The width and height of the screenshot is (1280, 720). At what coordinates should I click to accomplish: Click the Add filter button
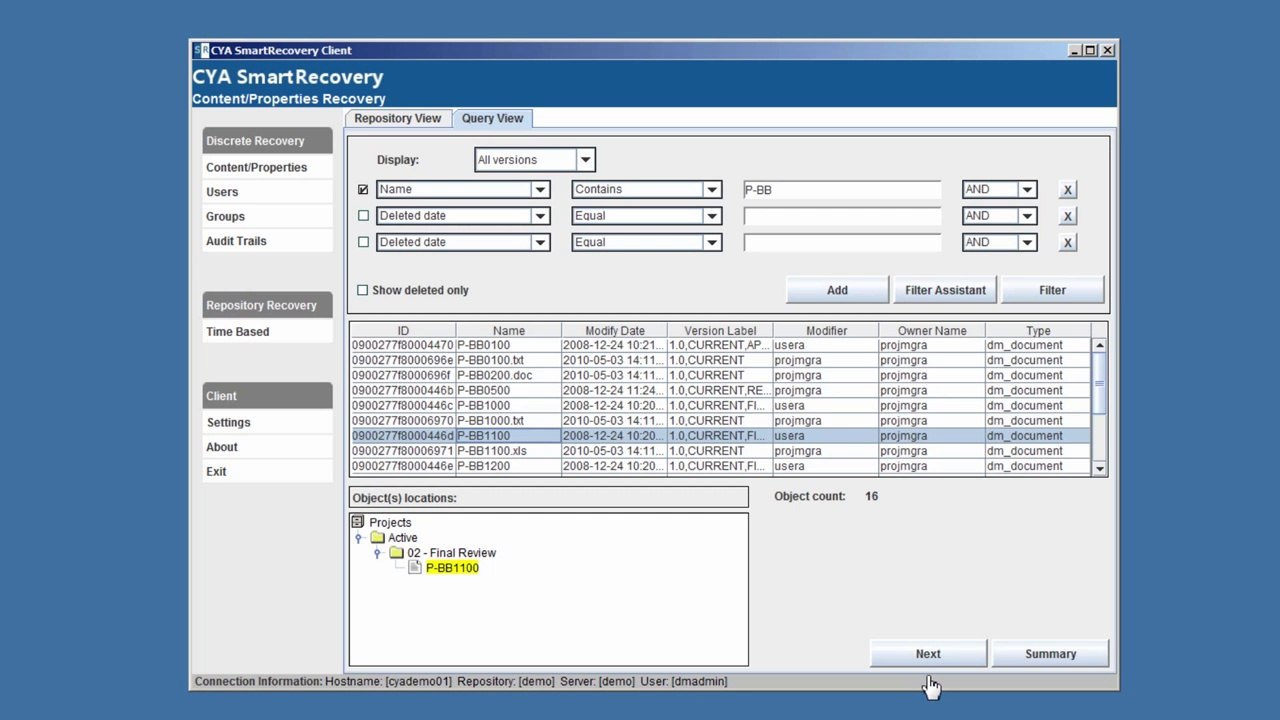837,290
